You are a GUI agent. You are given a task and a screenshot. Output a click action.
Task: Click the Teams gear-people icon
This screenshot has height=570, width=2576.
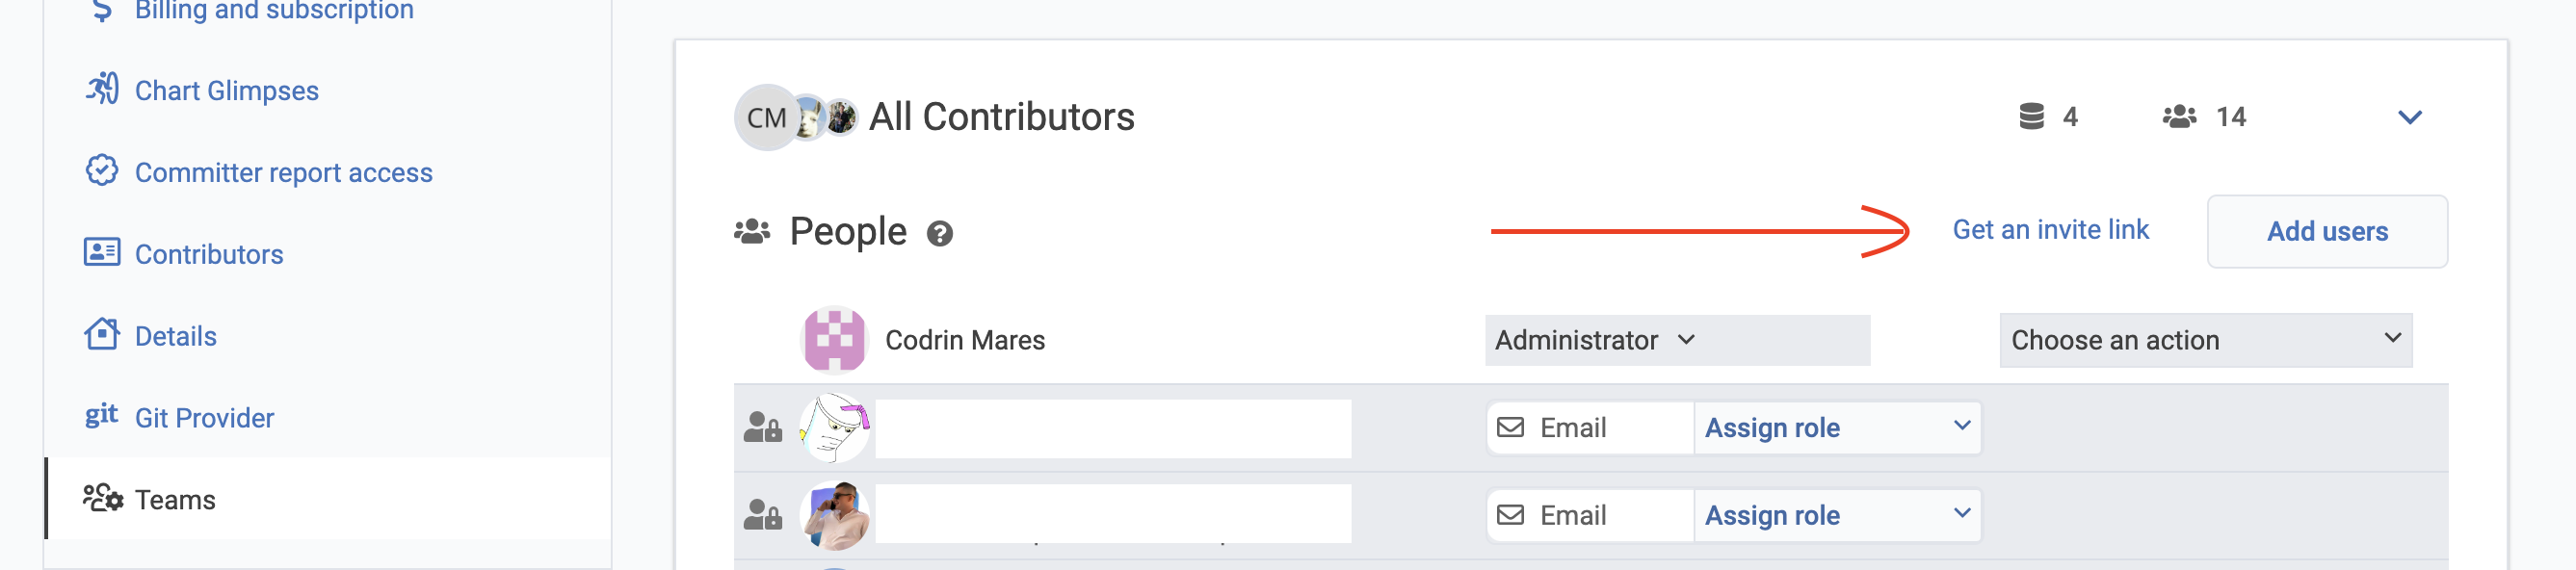tap(102, 498)
